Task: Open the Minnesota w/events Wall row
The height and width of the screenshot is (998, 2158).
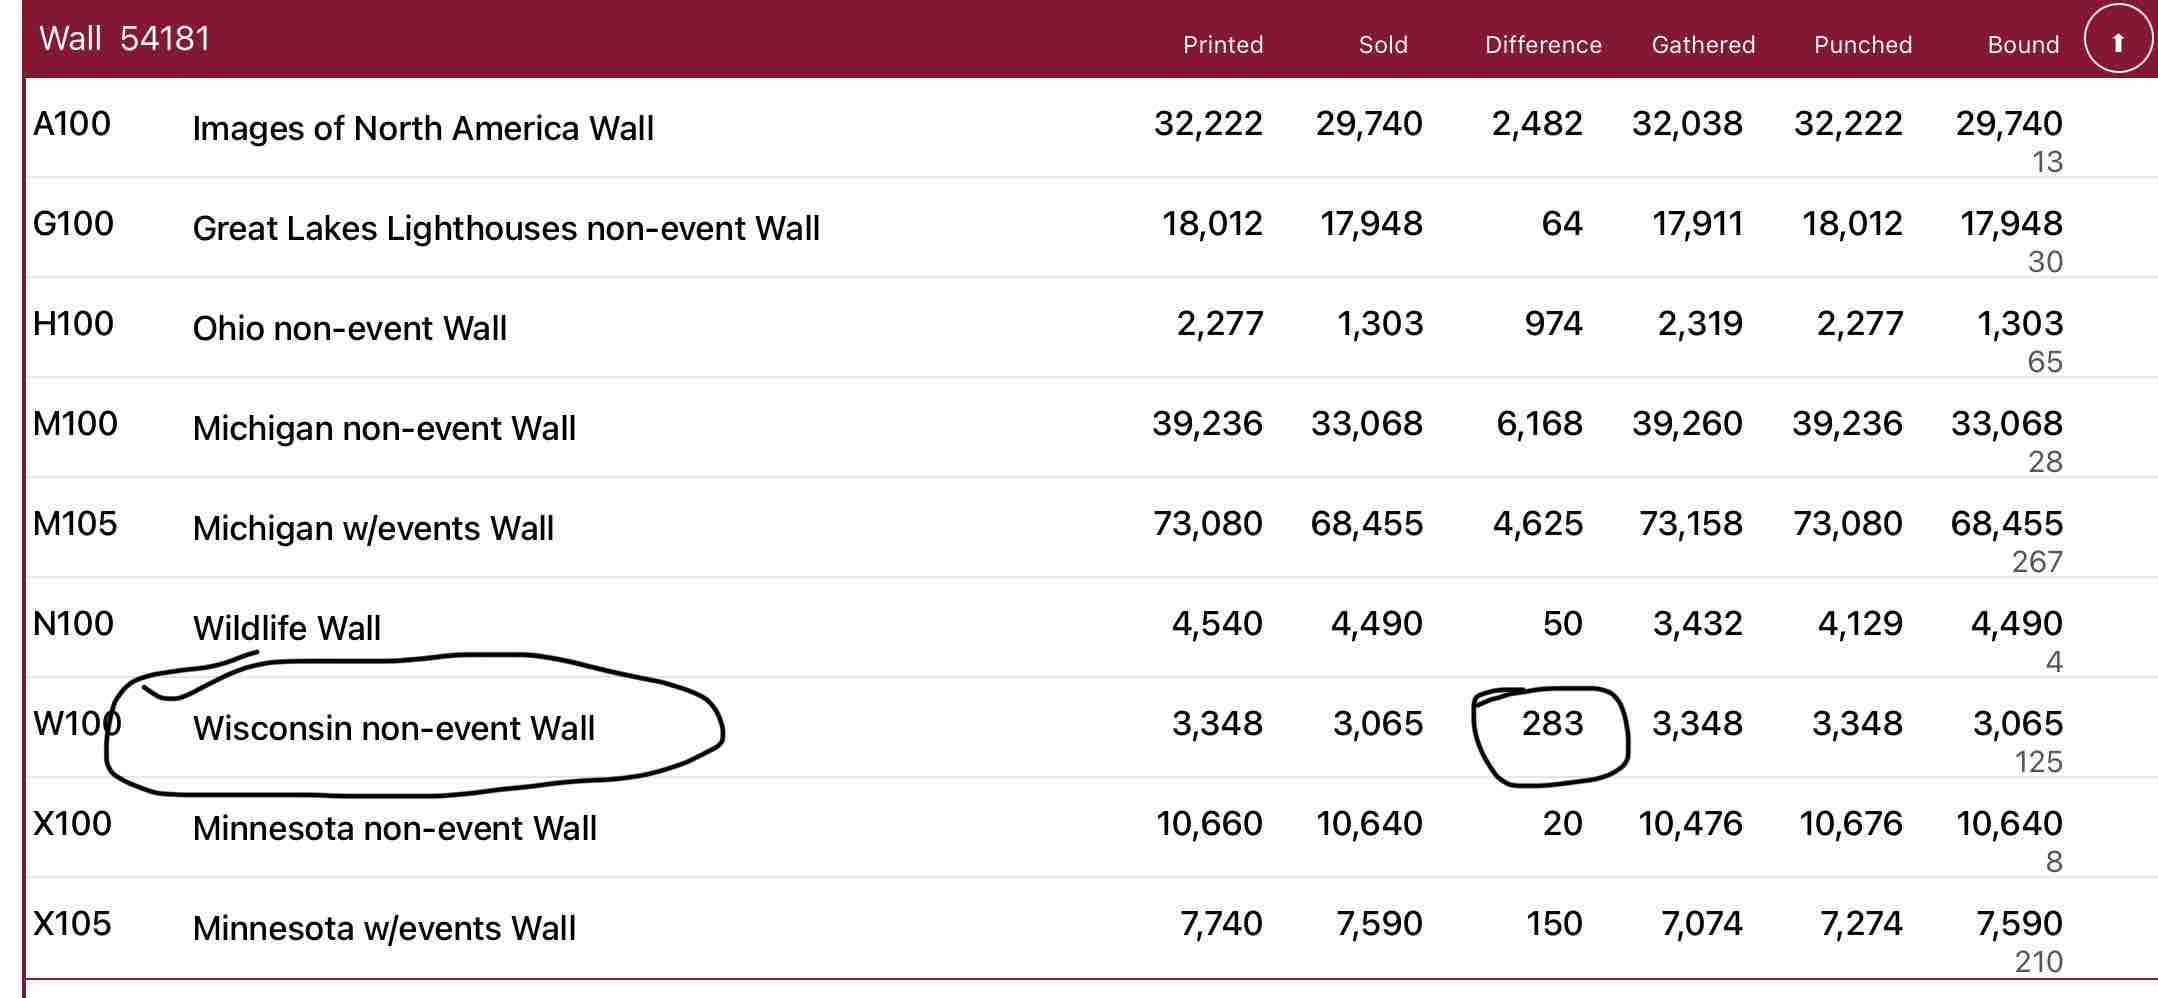Action: [x=384, y=928]
